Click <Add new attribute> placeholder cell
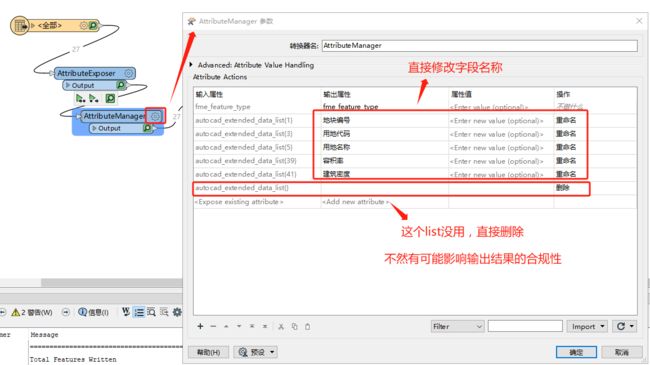This screenshot has height=365, width=650. pyautogui.click(x=385, y=202)
